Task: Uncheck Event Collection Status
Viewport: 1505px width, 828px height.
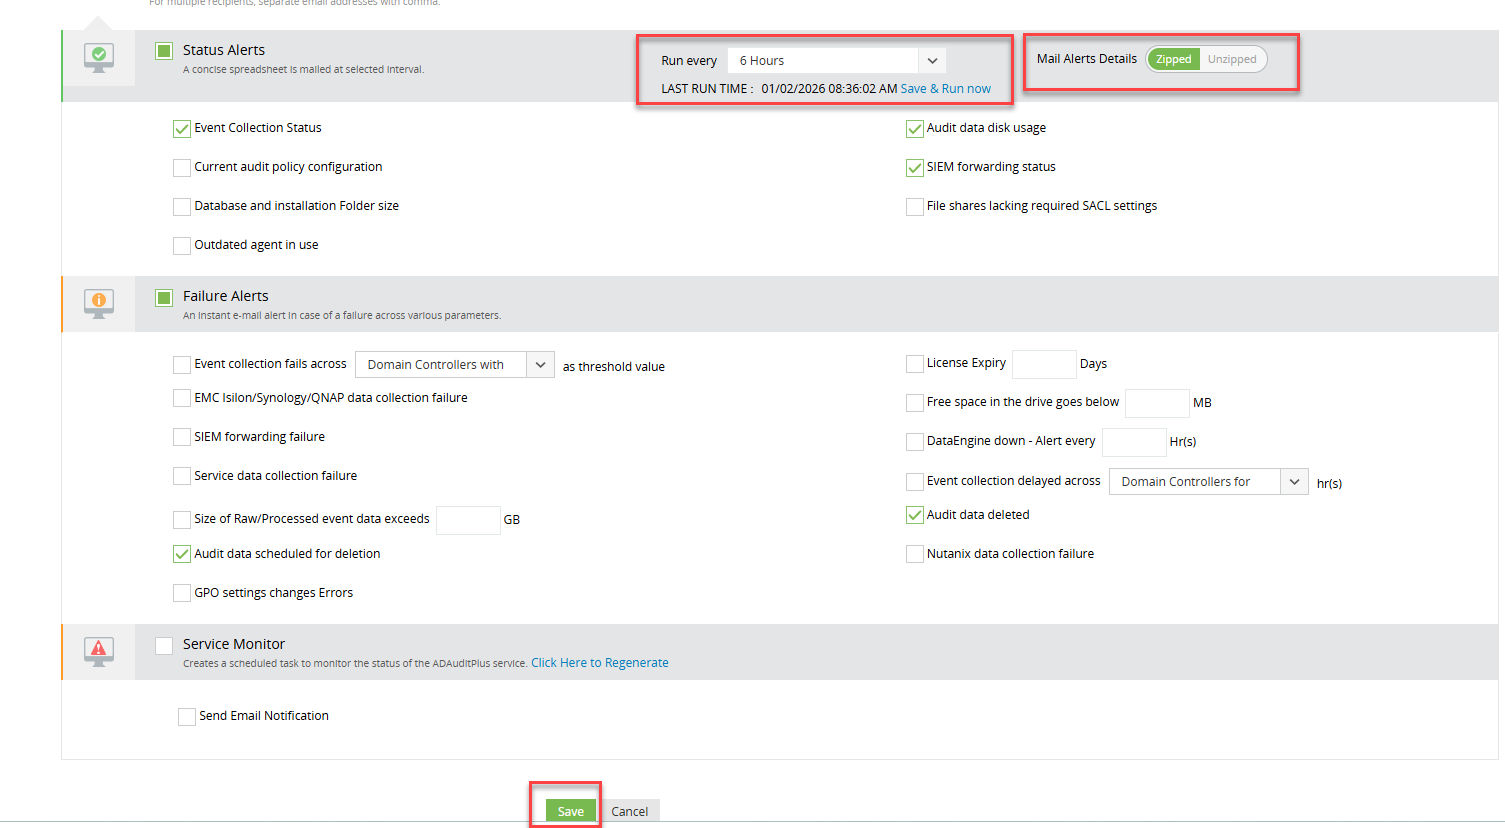Action: click(x=182, y=129)
